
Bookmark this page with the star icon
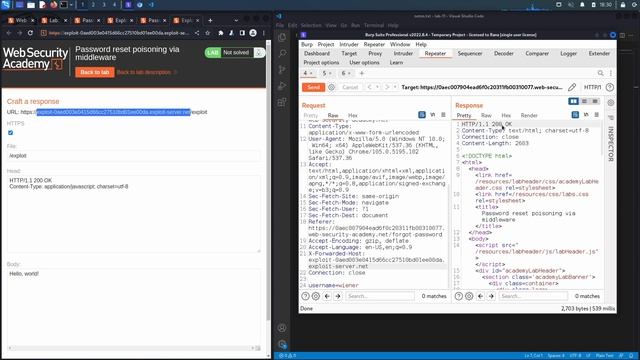coord(207,33)
